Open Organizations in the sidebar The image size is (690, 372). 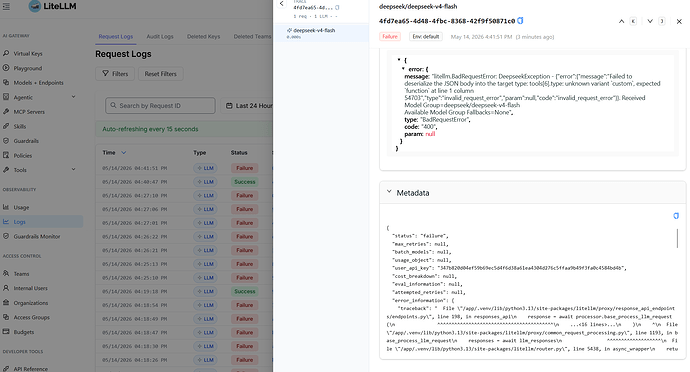click(31, 303)
